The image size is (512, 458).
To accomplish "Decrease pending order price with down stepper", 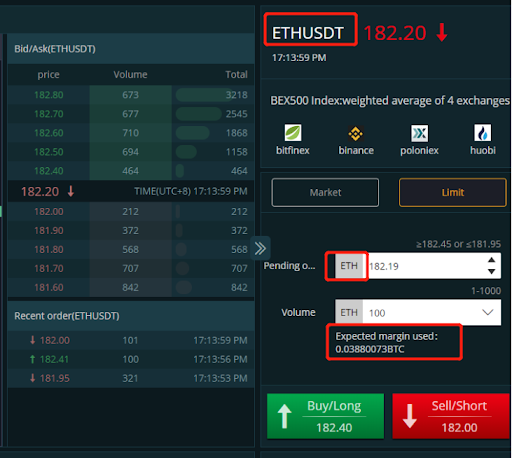I will [491, 271].
